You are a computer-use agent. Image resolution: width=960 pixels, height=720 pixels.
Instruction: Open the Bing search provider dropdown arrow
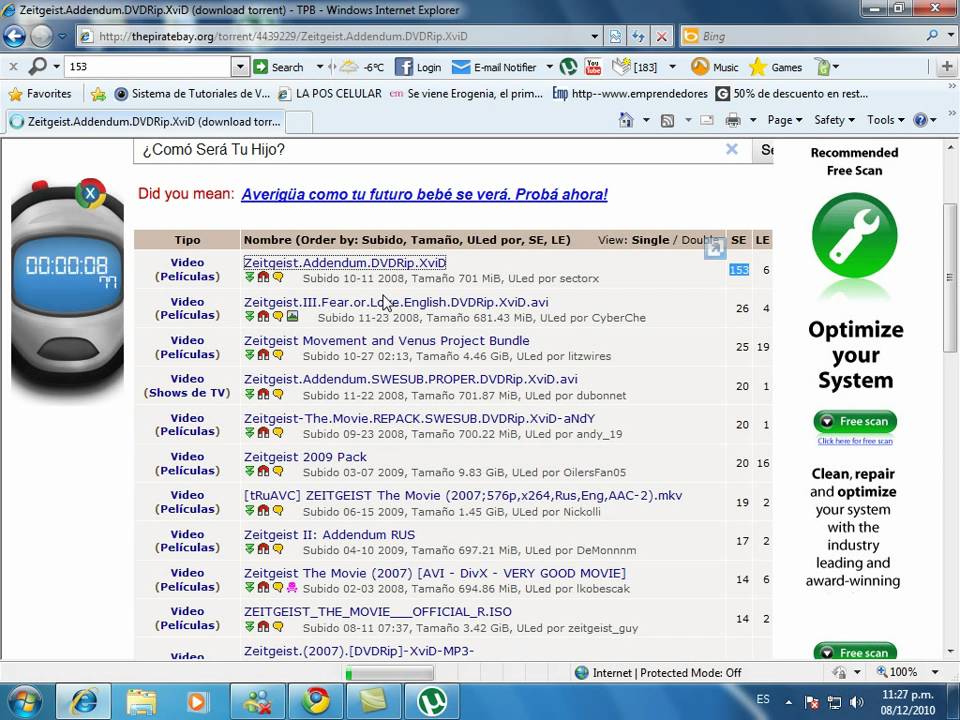tap(951, 36)
